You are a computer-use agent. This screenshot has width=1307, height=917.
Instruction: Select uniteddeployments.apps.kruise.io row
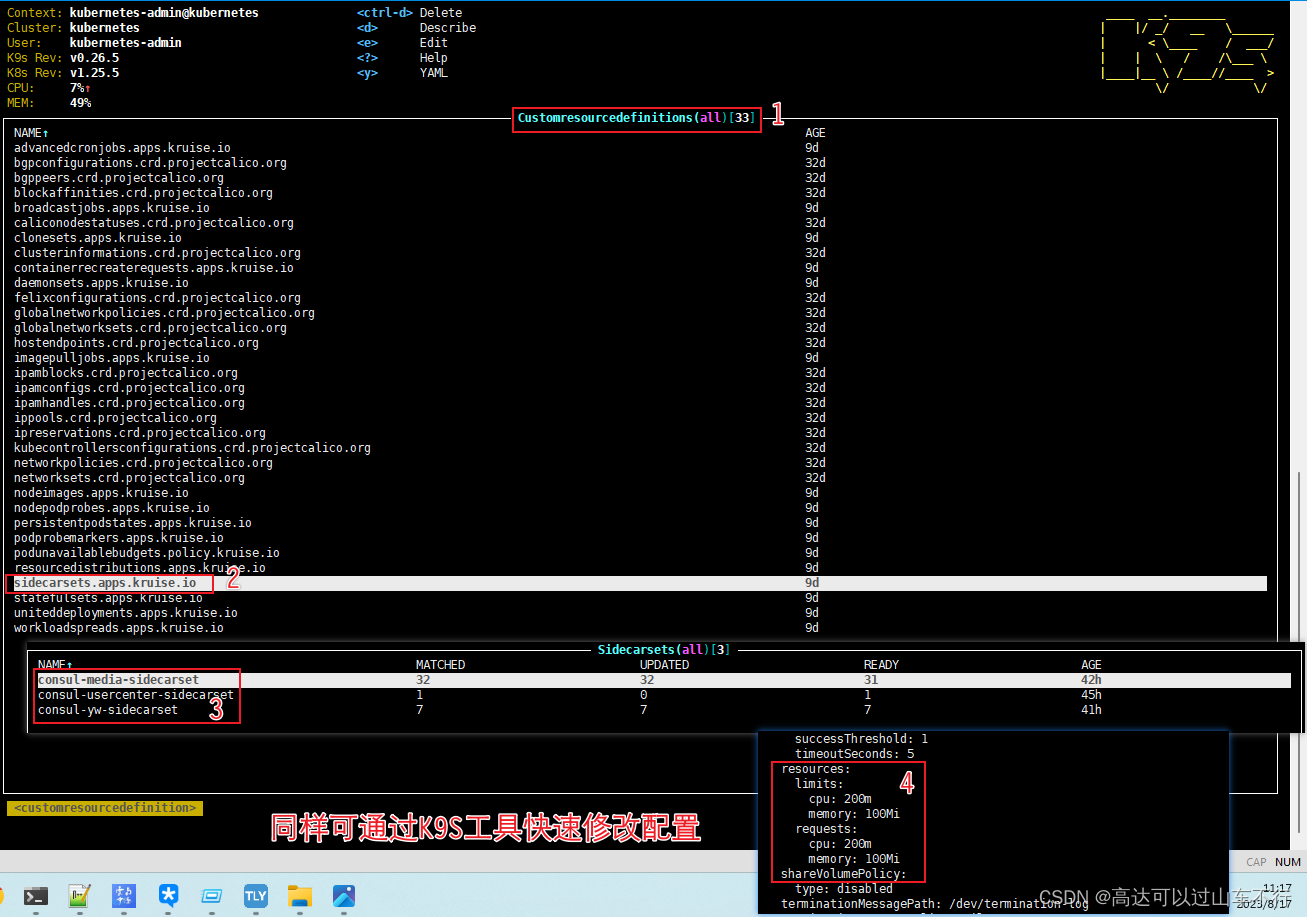tap(640, 613)
